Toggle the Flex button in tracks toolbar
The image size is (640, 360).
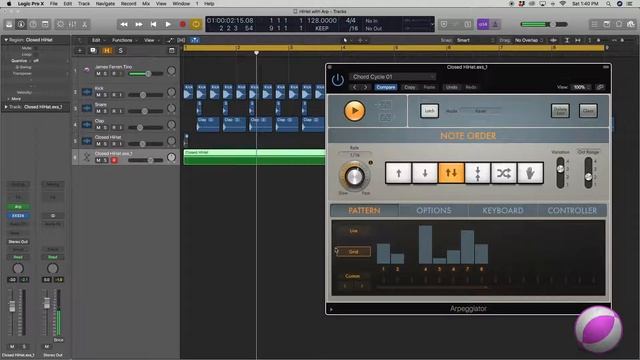click(x=181, y=40)
